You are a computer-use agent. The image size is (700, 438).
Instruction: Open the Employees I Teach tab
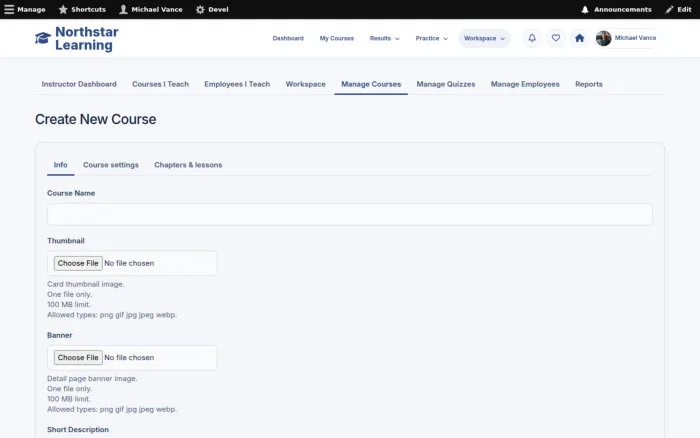click(237, 84)
